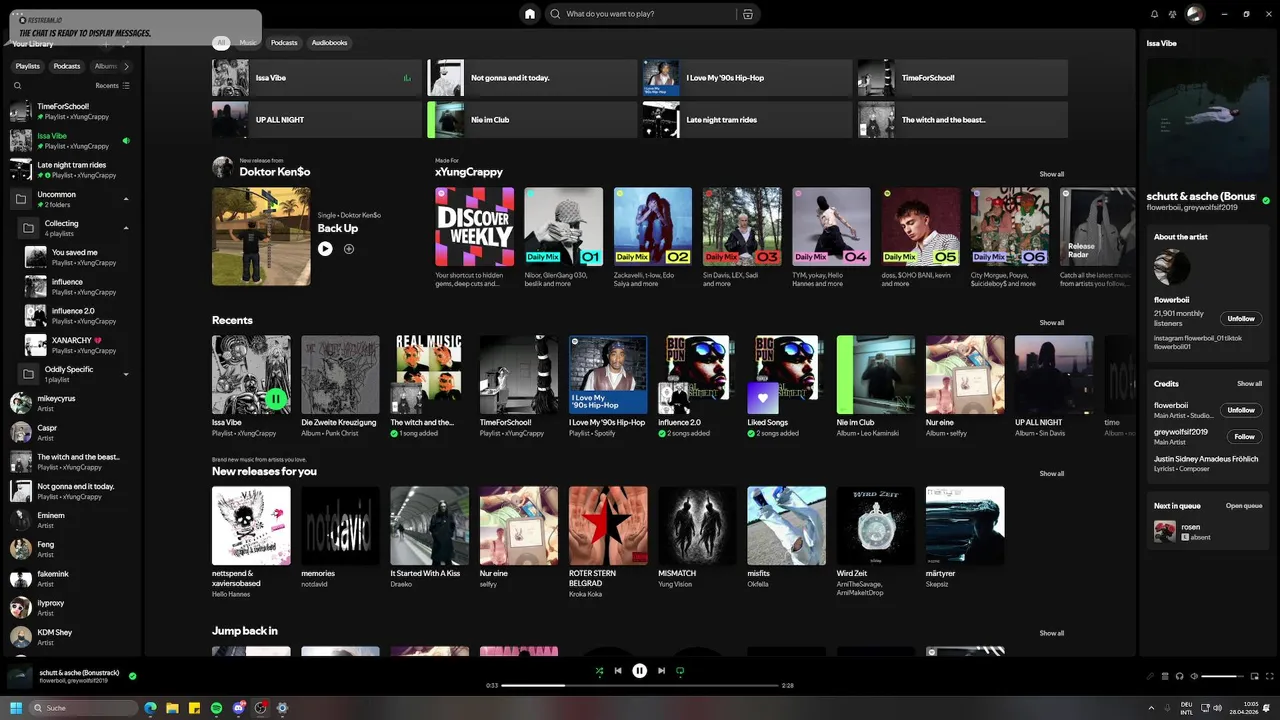Image resolution: width=1280 pixels, height=720 pixels.
Task: Select the Music filter tab
Action: tap(248, 43)
